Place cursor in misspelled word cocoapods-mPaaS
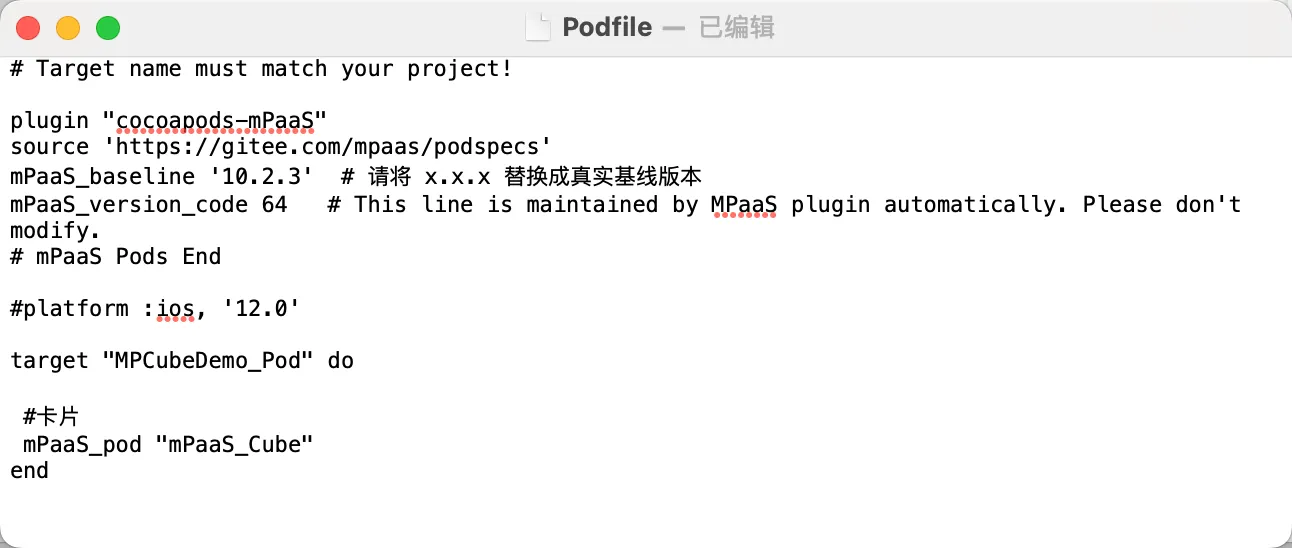Image resolution: width=1292 pixels, height=548 pixels. (x=215, y=121)
